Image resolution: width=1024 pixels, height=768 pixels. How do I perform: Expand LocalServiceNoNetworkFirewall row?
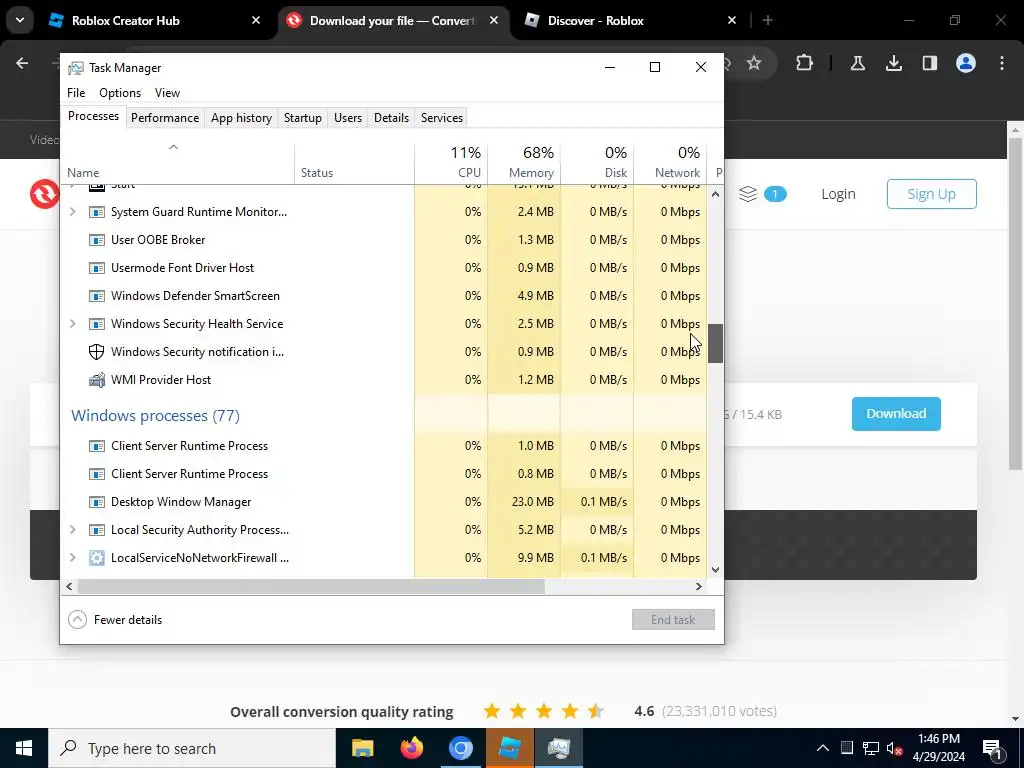tap(72, 558)
